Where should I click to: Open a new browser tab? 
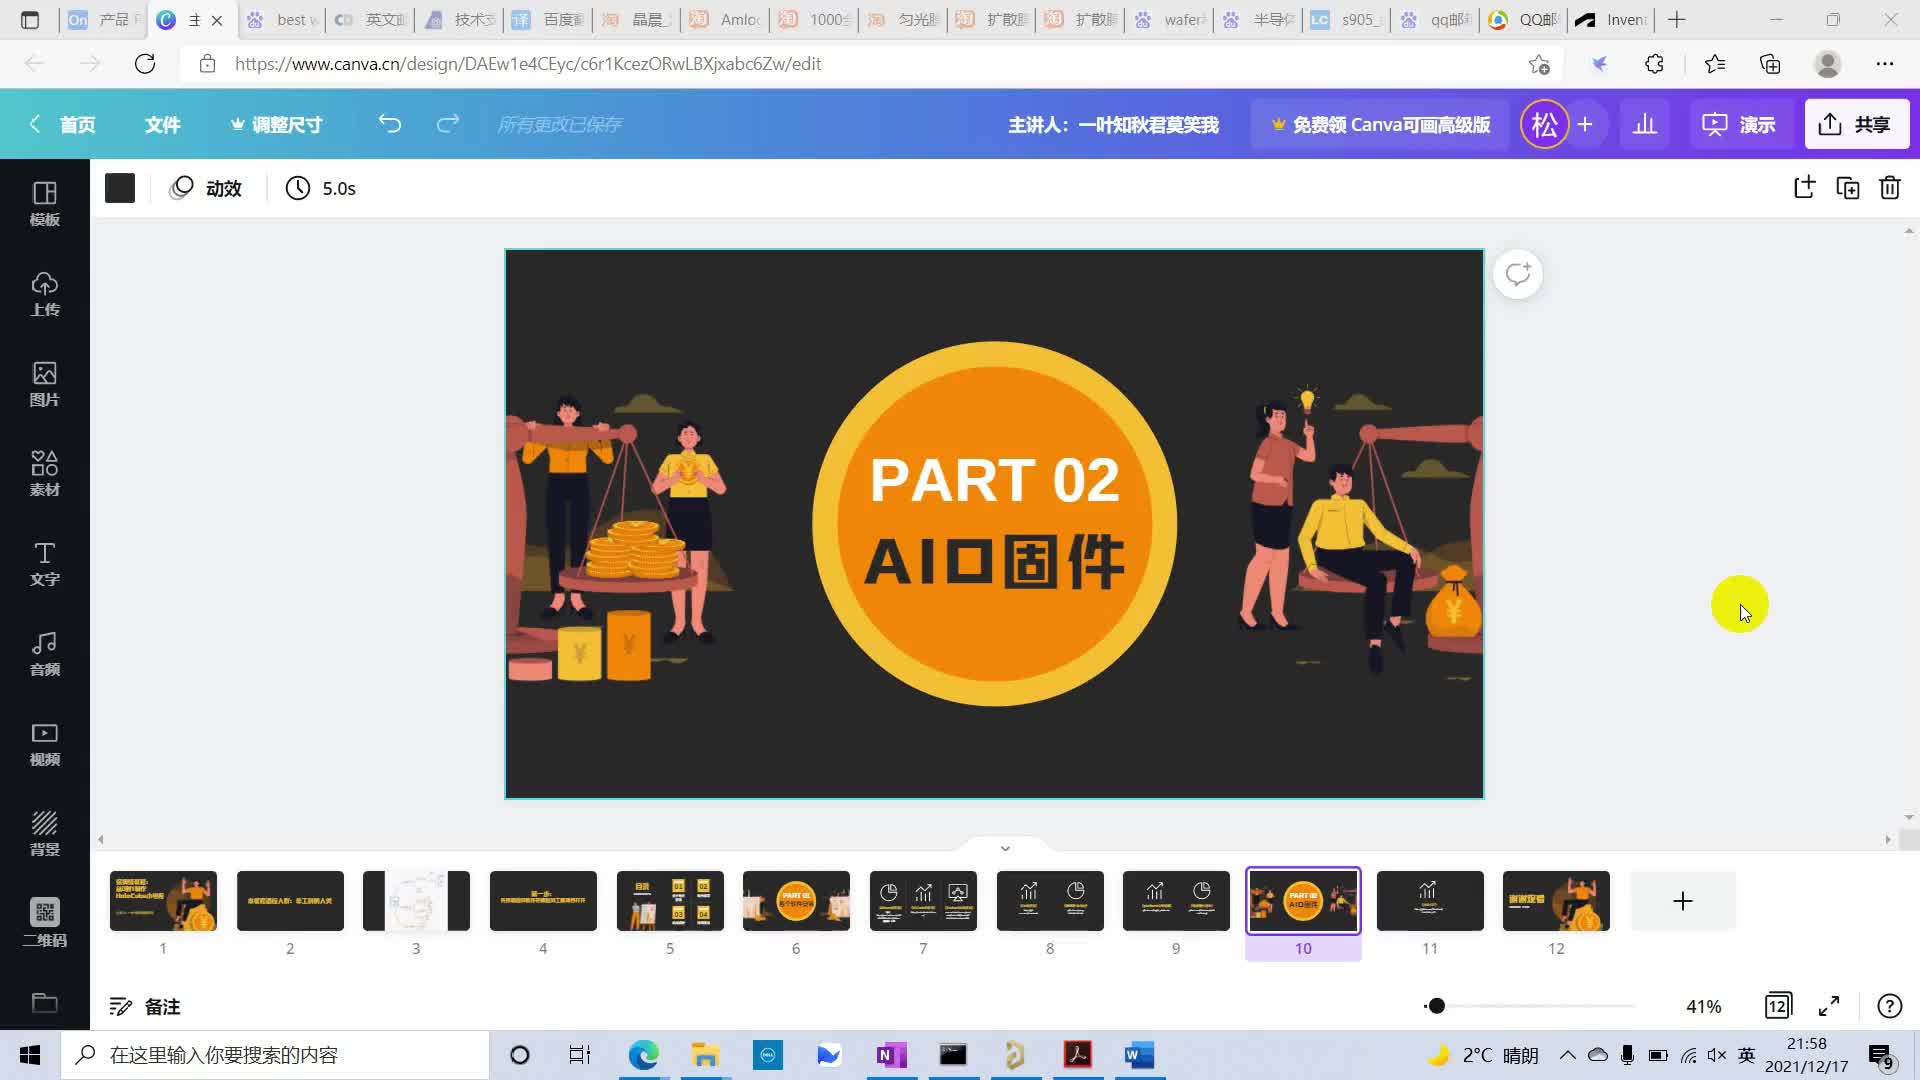pos(1677,20)
